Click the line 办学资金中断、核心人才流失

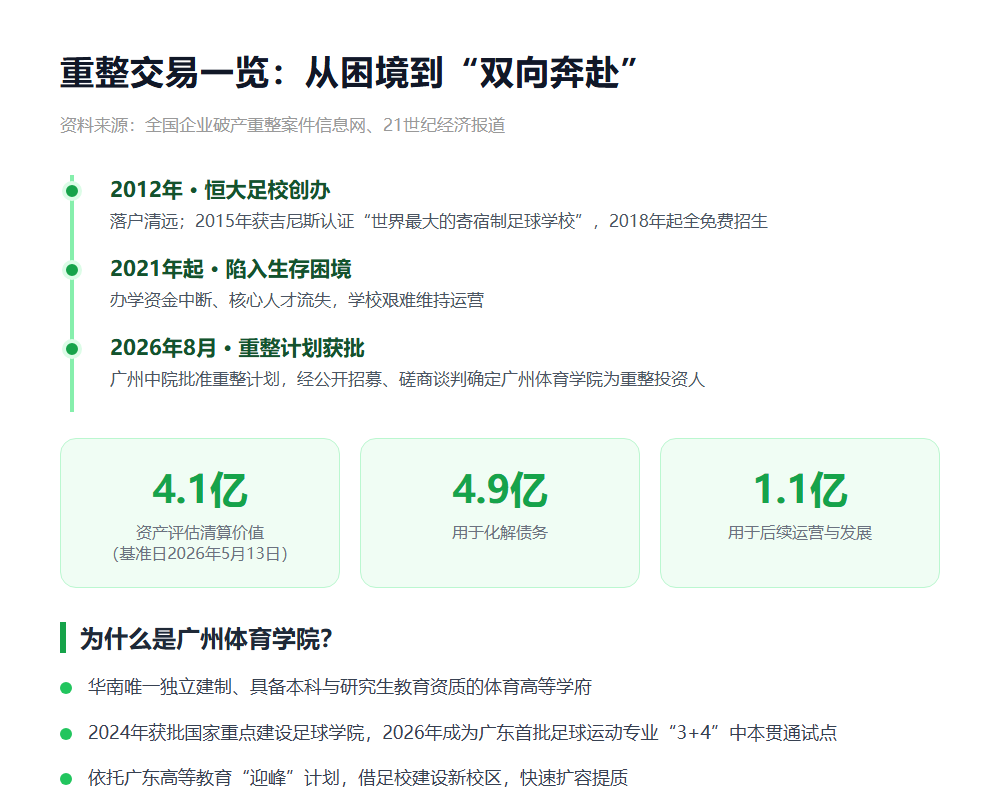coord(297,300)
